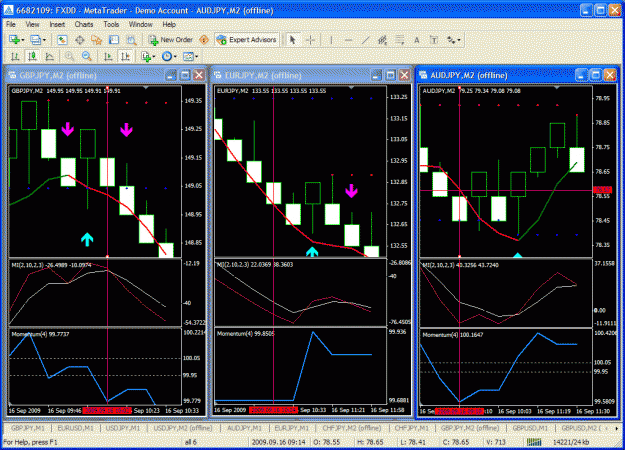625x450 pixels.
Task: Open the Strategy Tester icon
Action: (x=132, y=40)
